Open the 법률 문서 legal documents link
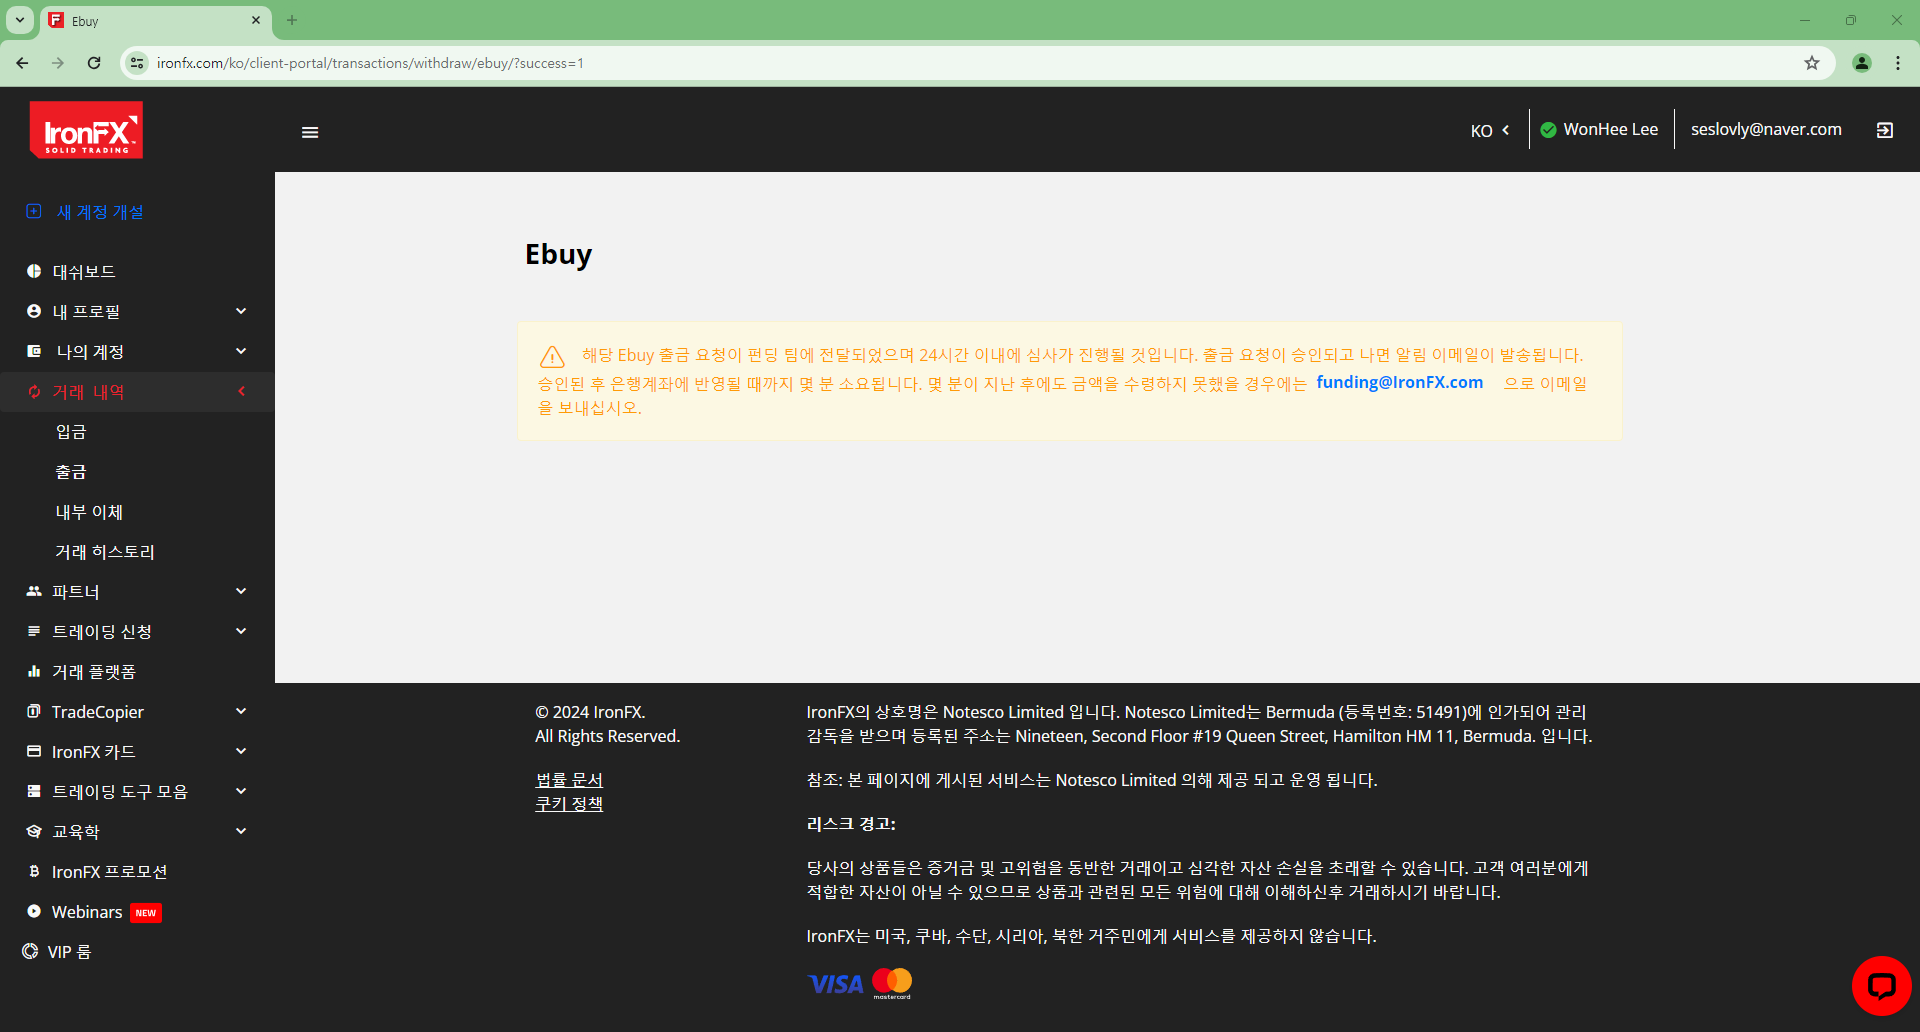Viewport: 1920px width, 1032px height. pos(568,779)
